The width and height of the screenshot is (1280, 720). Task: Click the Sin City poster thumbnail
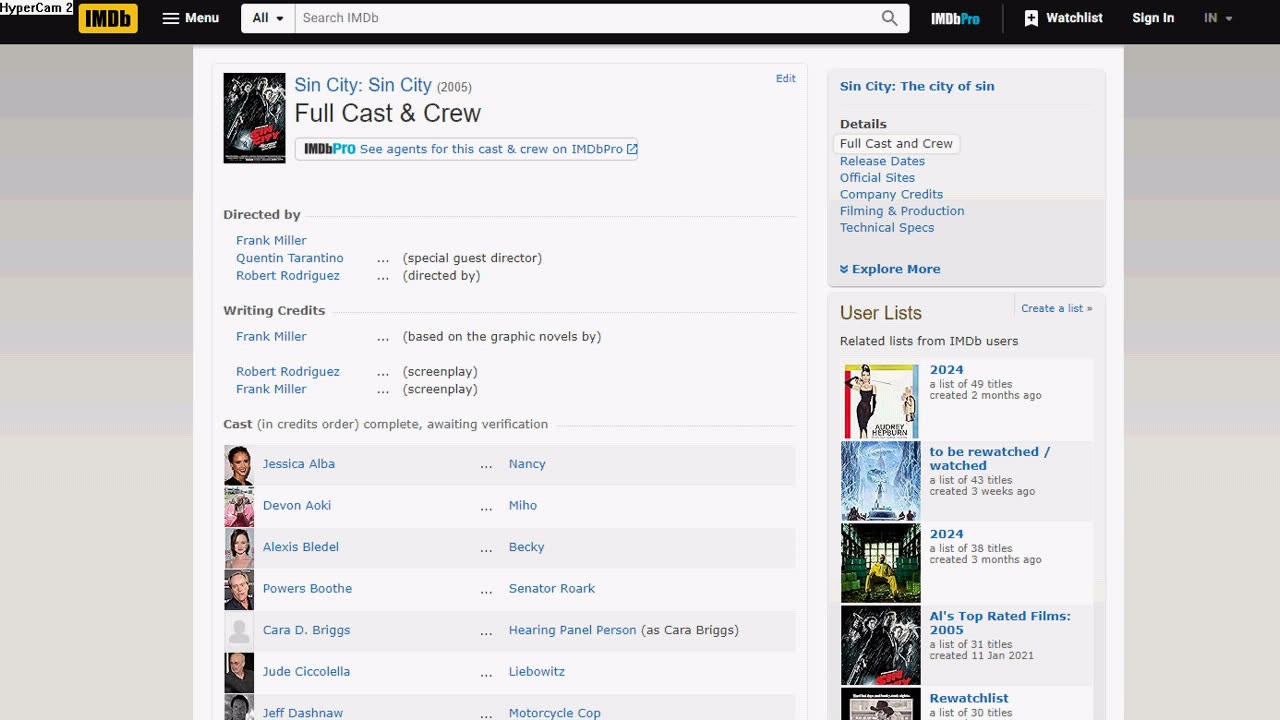point(254,118)
